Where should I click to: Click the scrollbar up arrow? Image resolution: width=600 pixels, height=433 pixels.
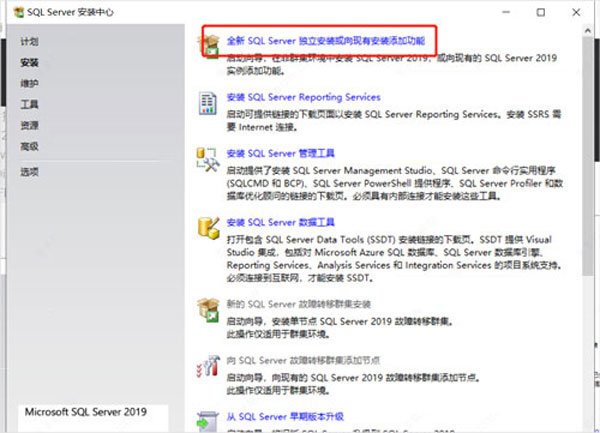tap(588, 30)
